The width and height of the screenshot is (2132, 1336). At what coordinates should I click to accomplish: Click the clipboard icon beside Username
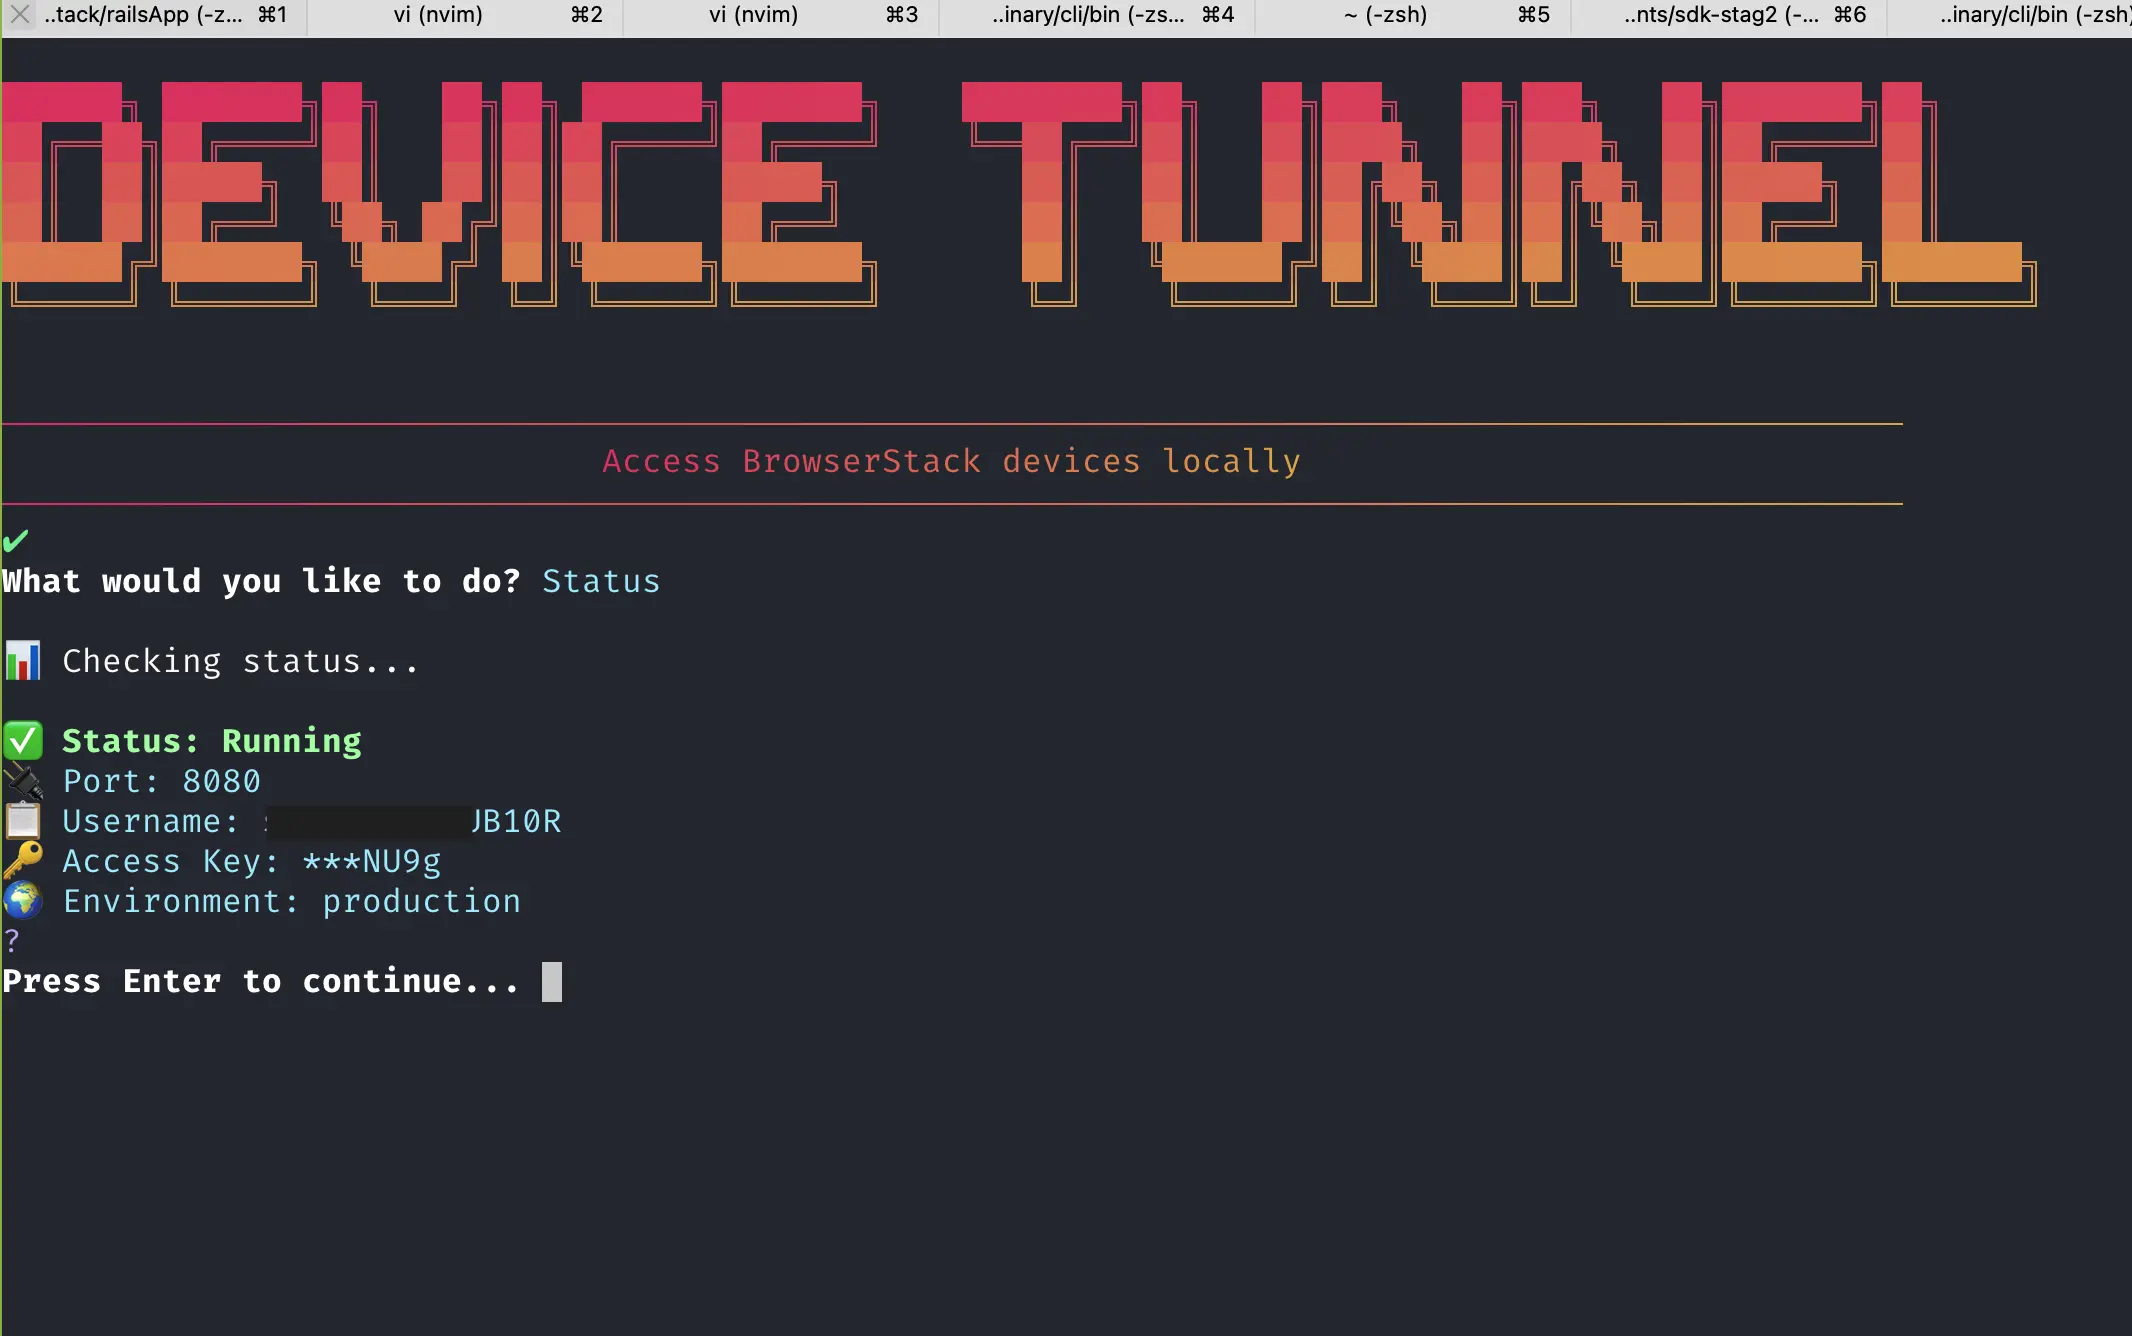point(22,821)
